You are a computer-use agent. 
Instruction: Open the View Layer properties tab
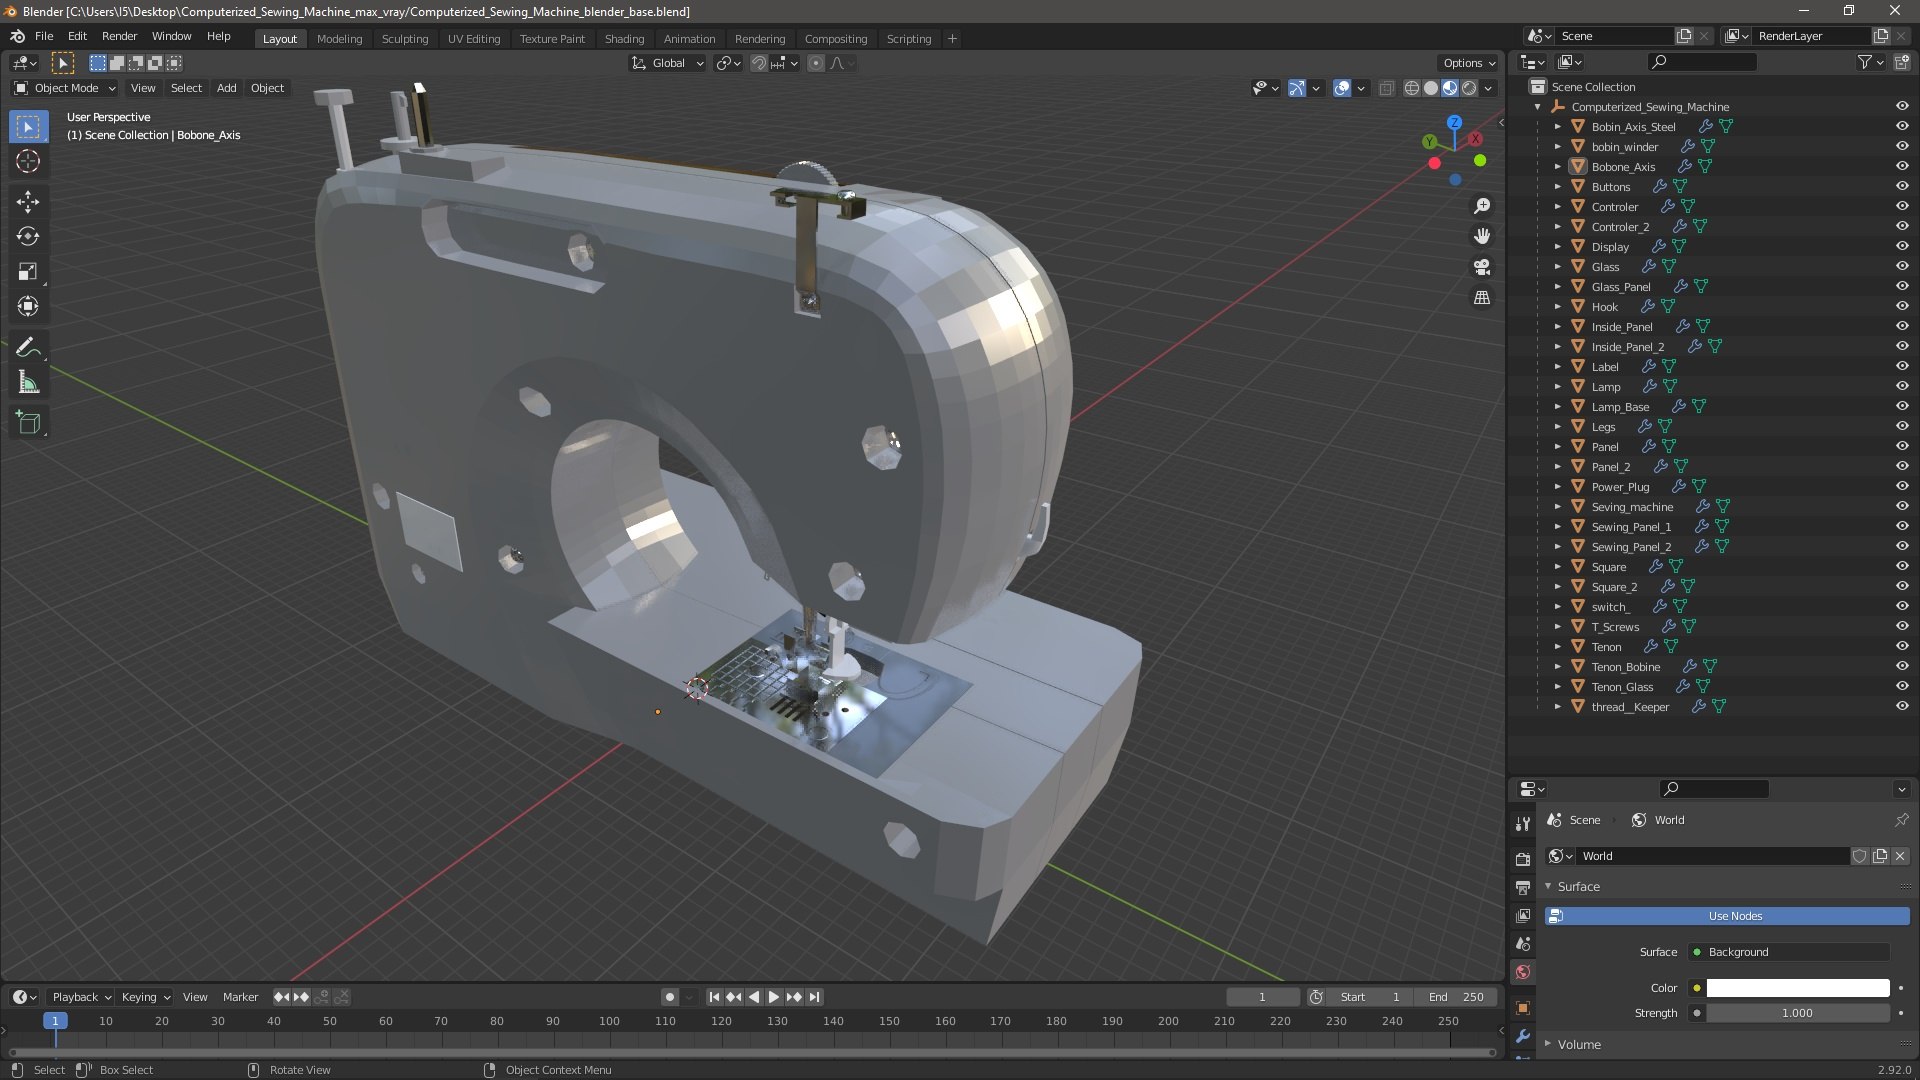(1523, 915)
